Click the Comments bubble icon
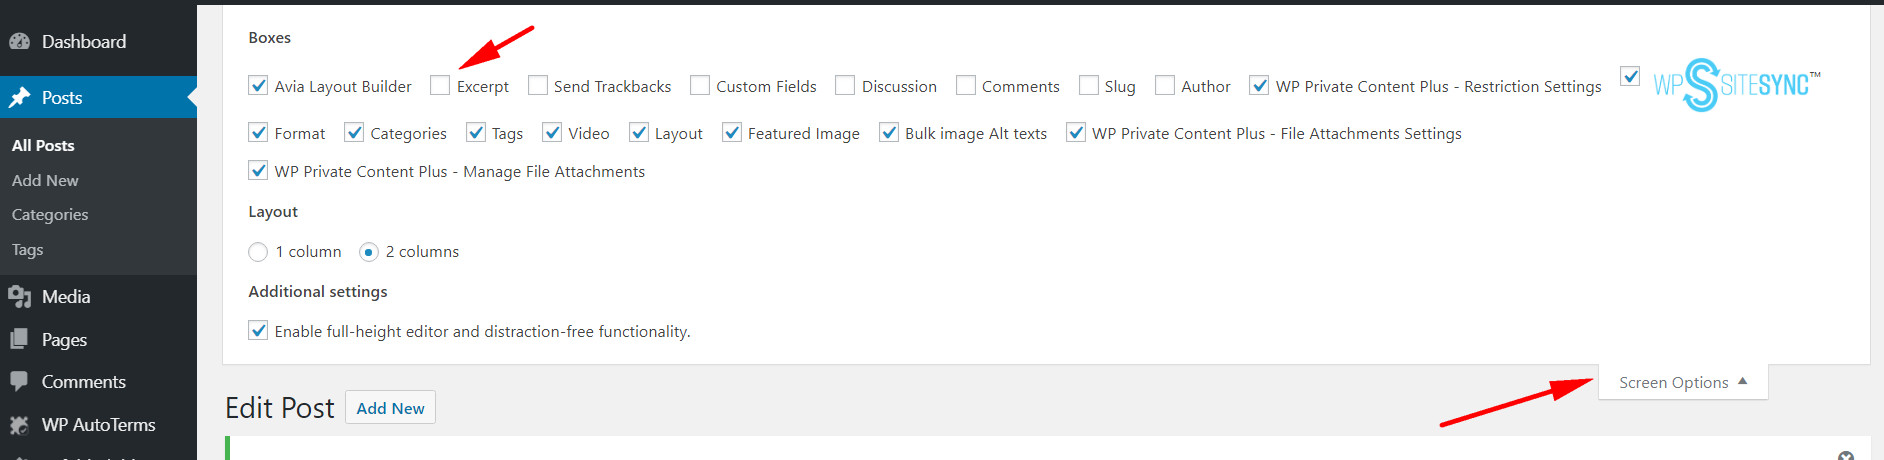 (19, 382)
